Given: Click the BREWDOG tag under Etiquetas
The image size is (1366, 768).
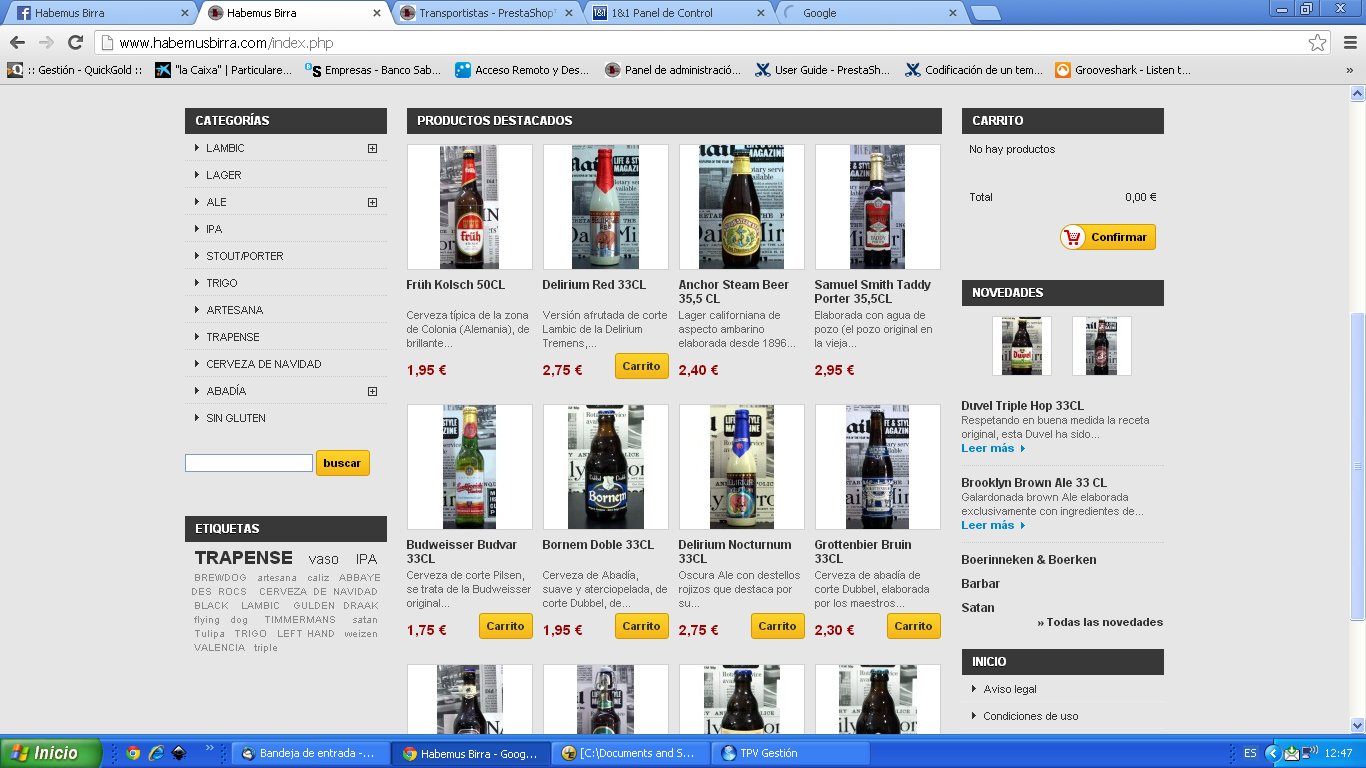Looking at the screenshot, I should tap(220, 578).
